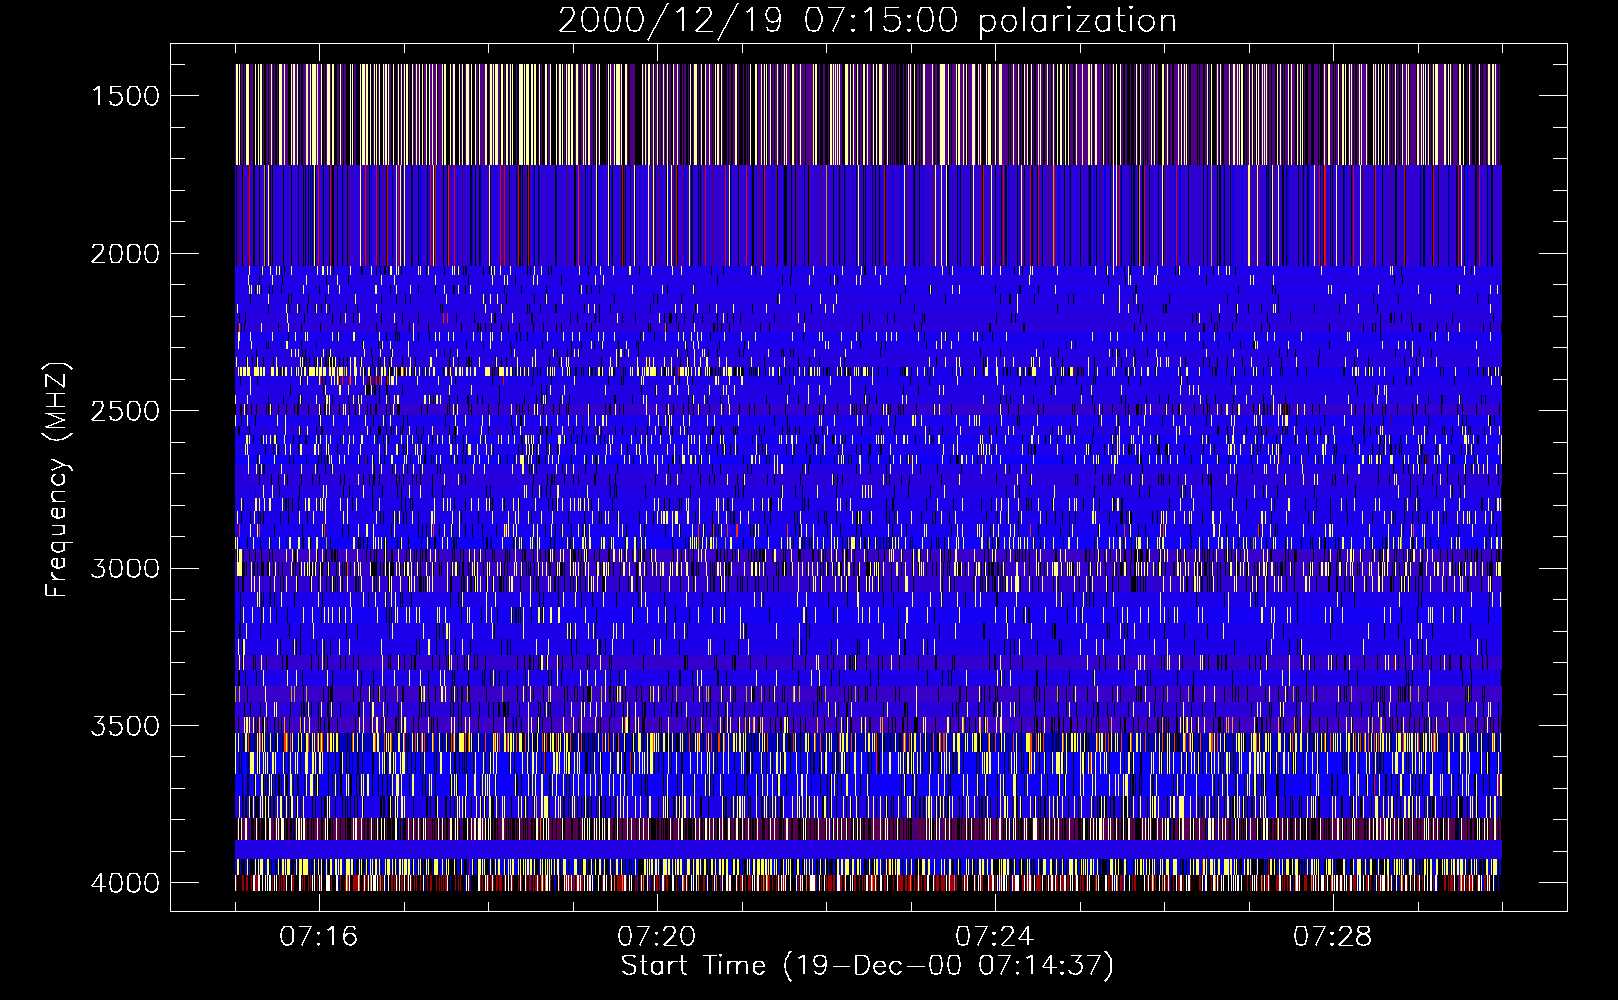Select the 3000 frequency axis label
The image size is (1618, 1000).
tap(125, 569)
